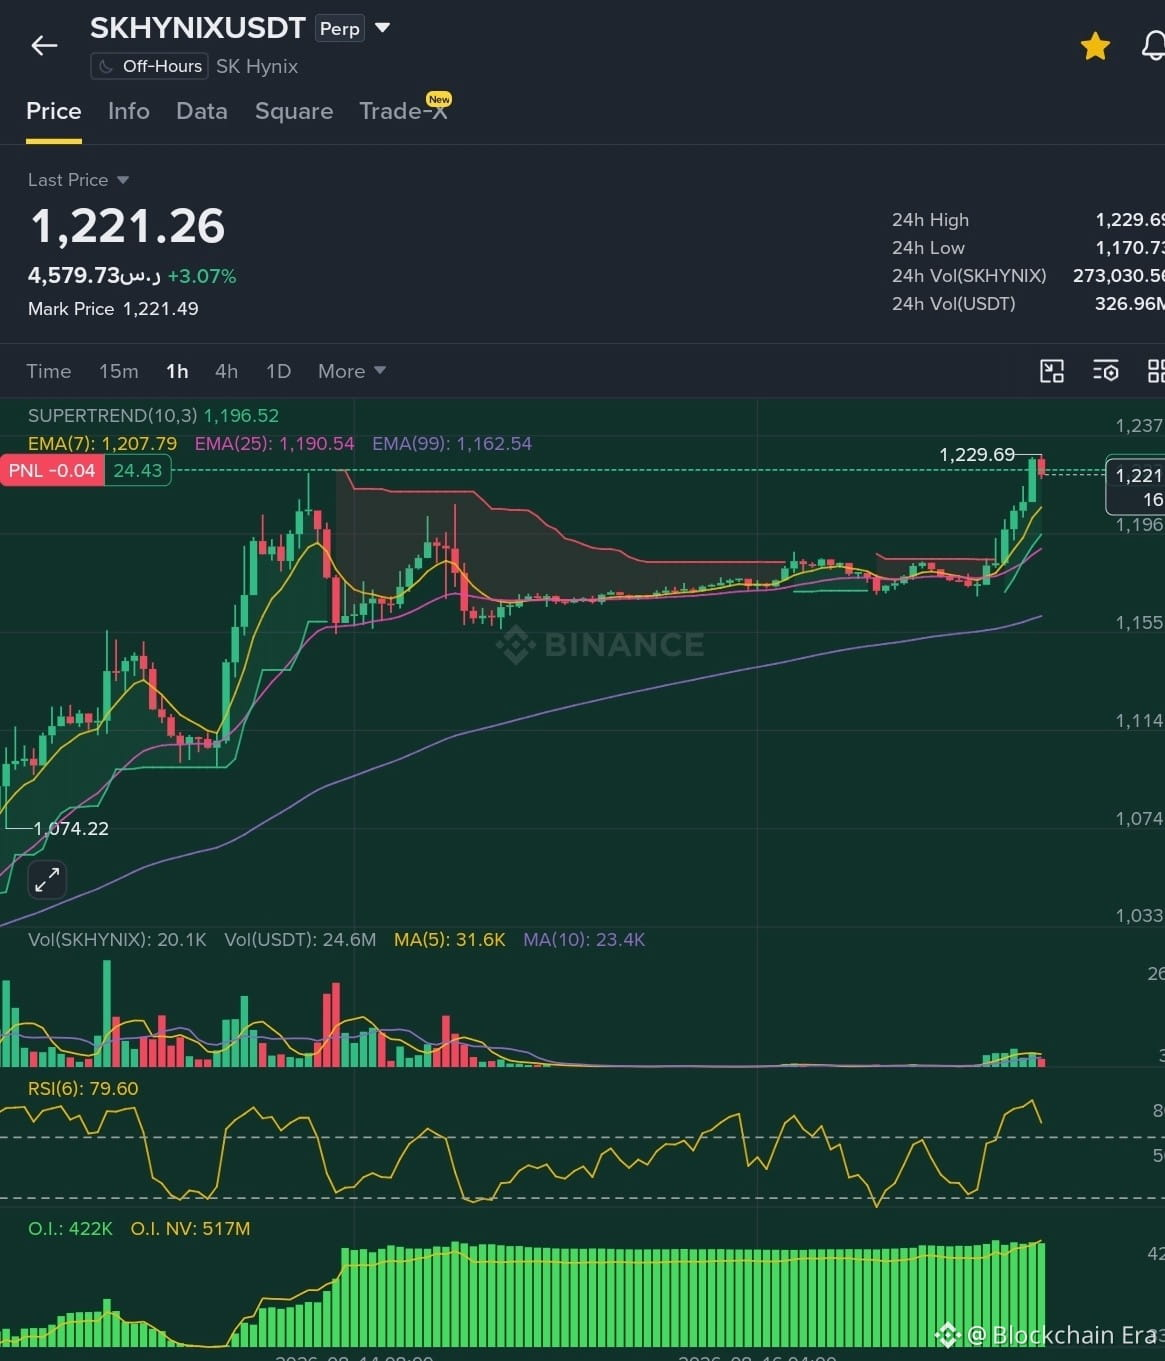Select the 1D interval
1165x1361 pixels.
pyautogui.click(x=278, y=371)
